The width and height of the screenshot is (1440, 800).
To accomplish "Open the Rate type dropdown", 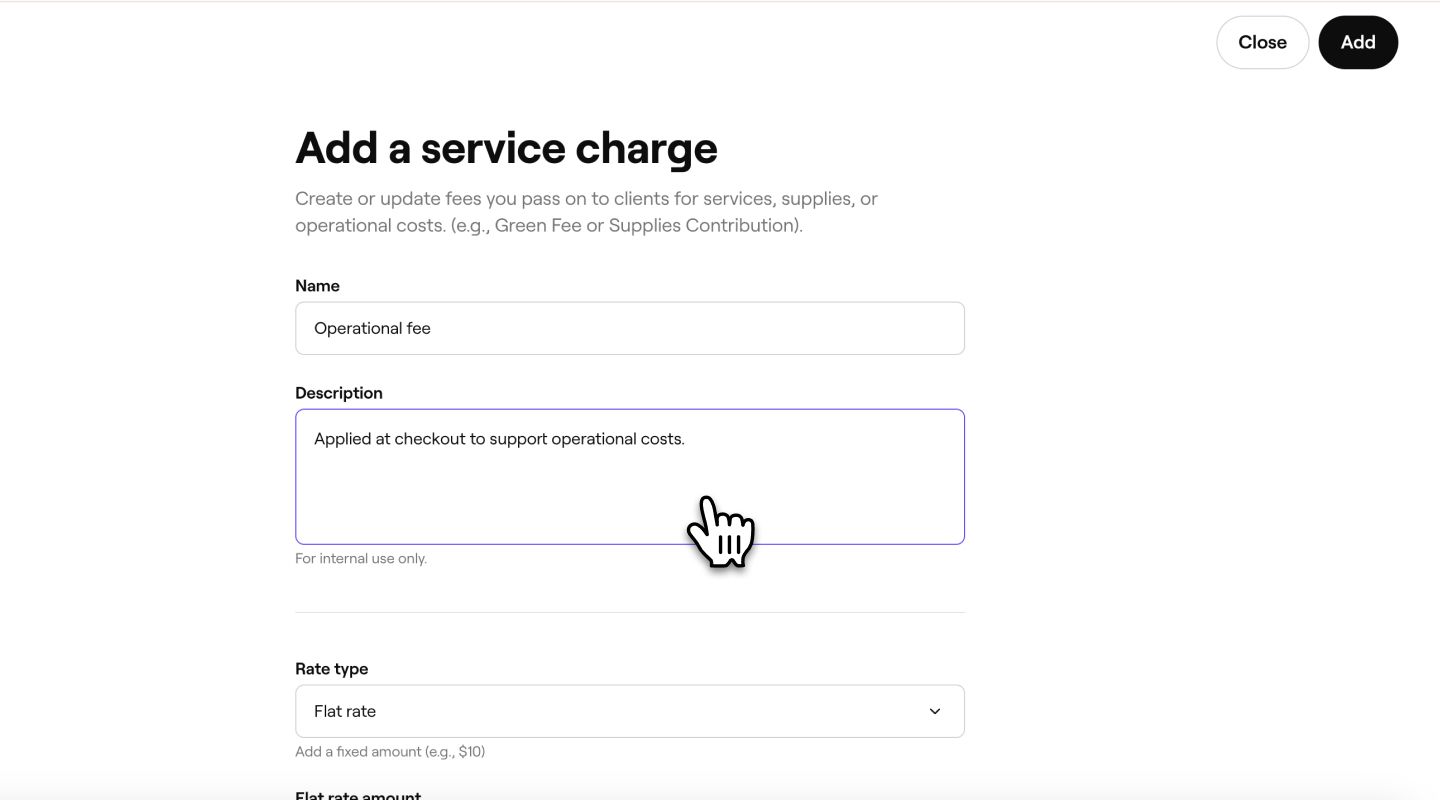I will pos(630,710).
